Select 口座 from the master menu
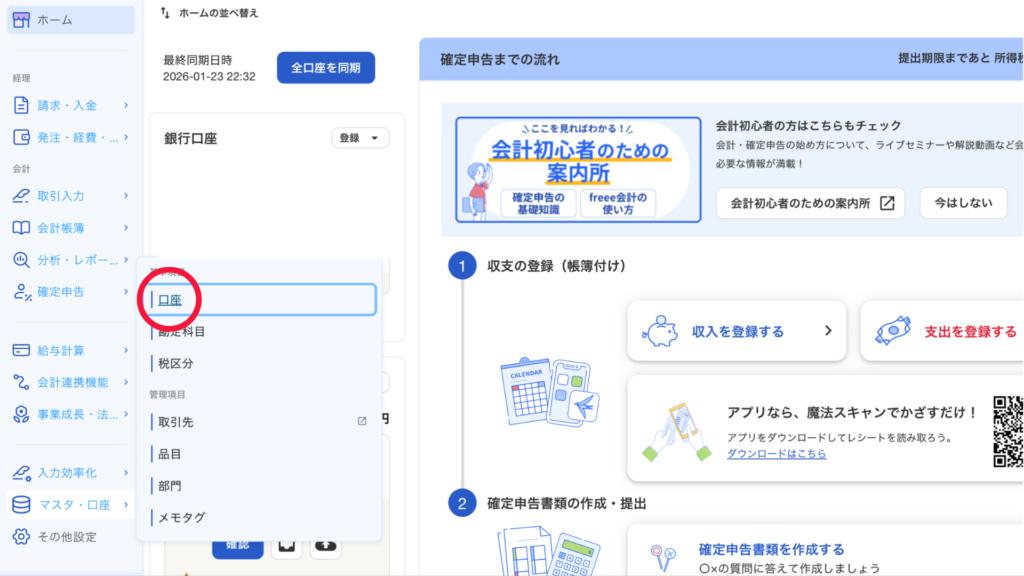The width and height of the screenshot is (1024, 576). click(x=170, y=299)
